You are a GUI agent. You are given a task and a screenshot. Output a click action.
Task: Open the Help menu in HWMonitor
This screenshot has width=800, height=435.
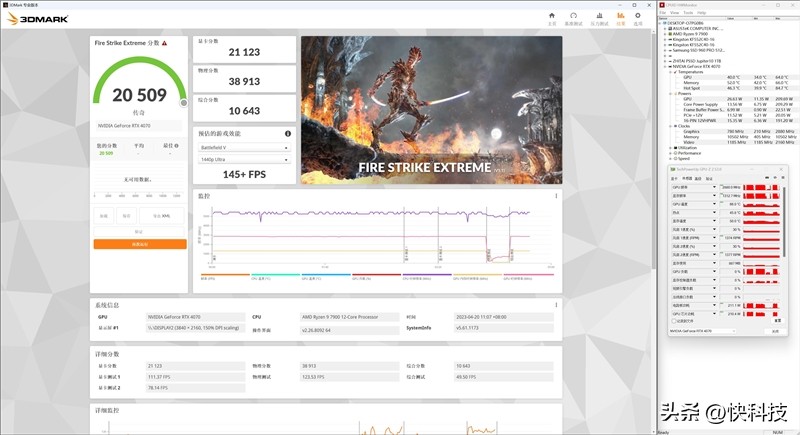coord(702,13)
